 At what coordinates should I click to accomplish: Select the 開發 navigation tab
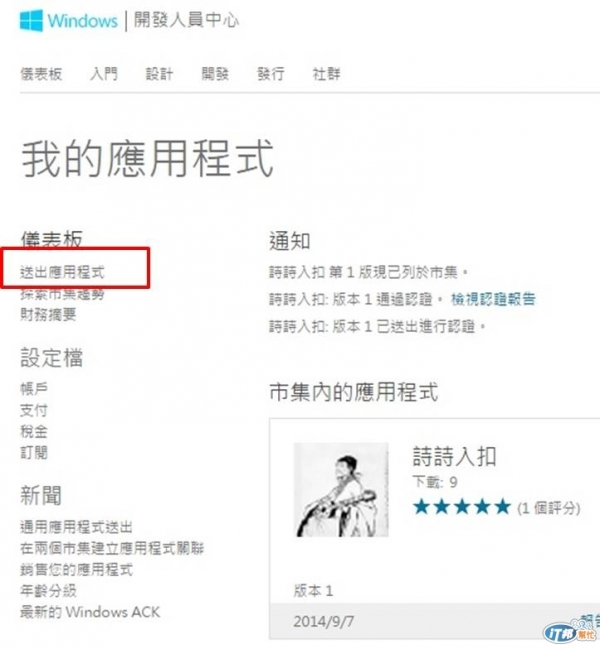(215, 75)
